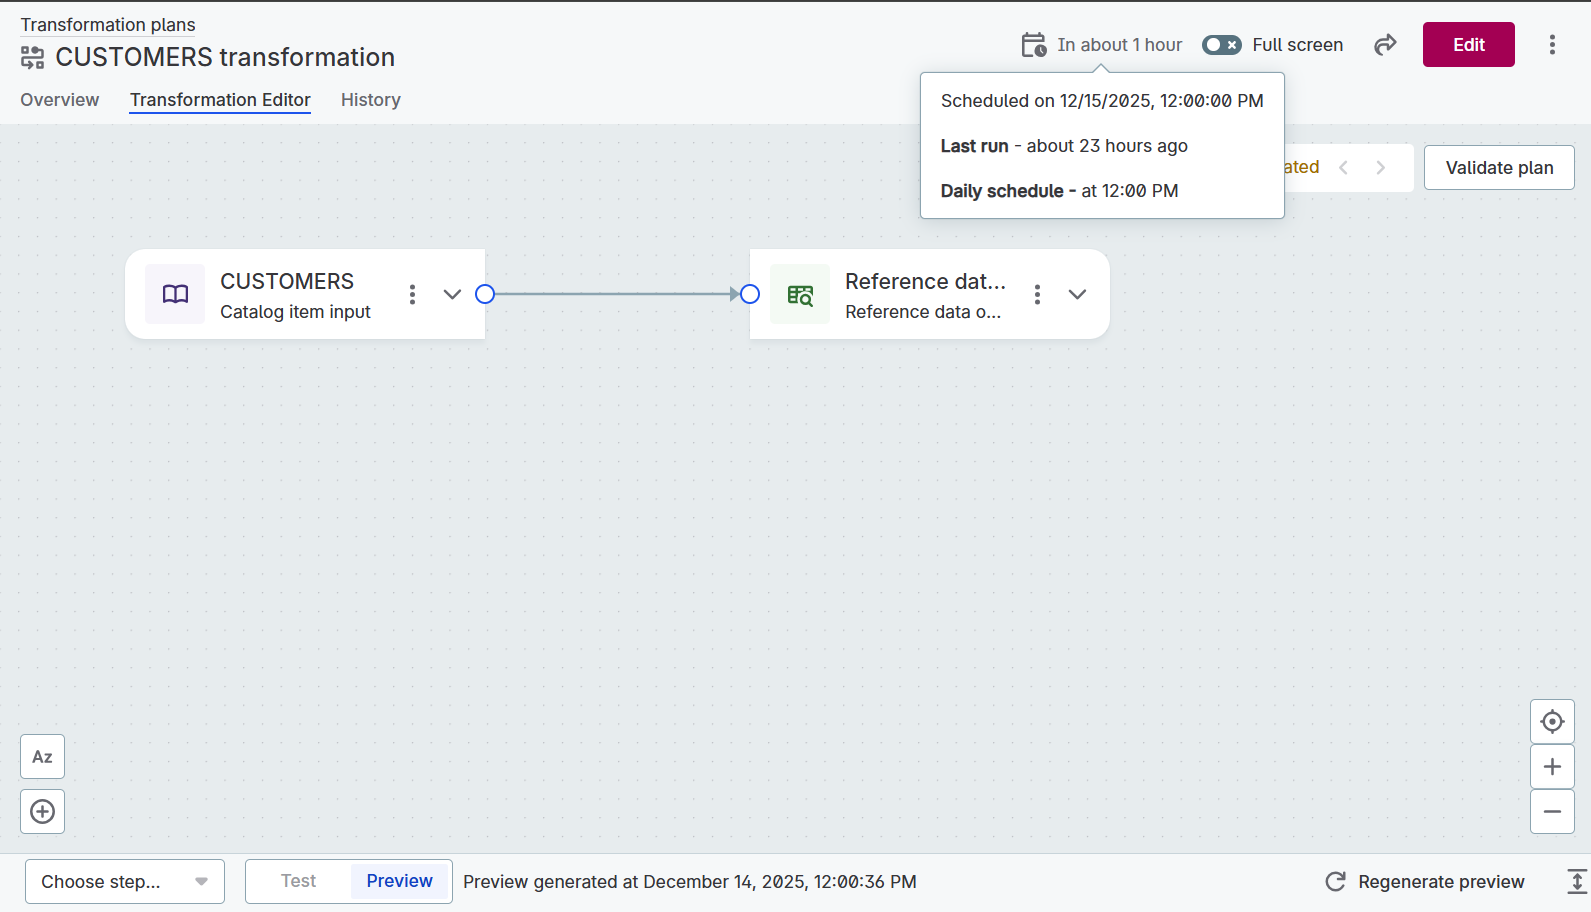Toggle Full screen switch
The image size is (1591, 912).
pyautogui.click(x=1221, y=45)
